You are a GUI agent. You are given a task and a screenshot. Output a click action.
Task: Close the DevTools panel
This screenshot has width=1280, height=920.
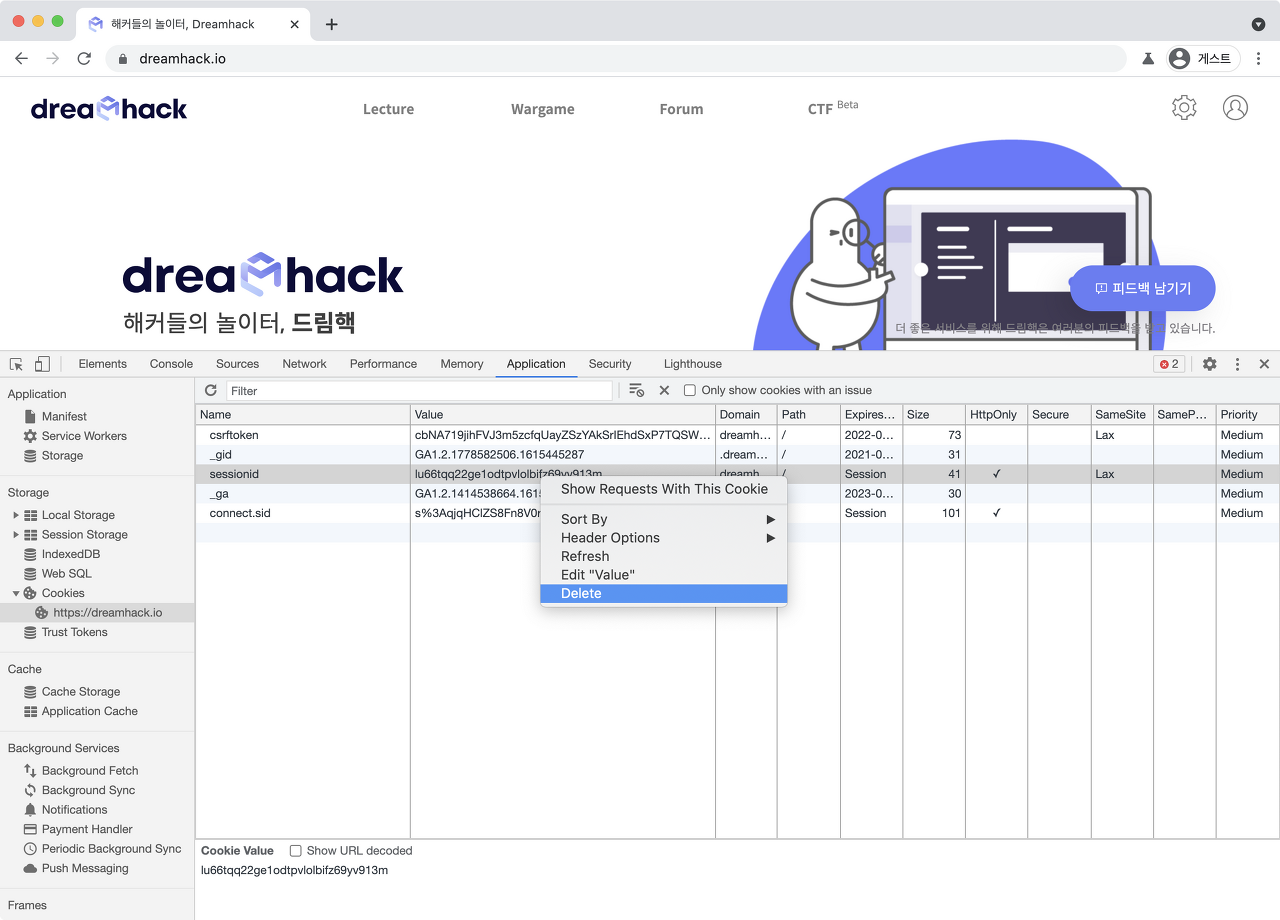[1264, 364]
